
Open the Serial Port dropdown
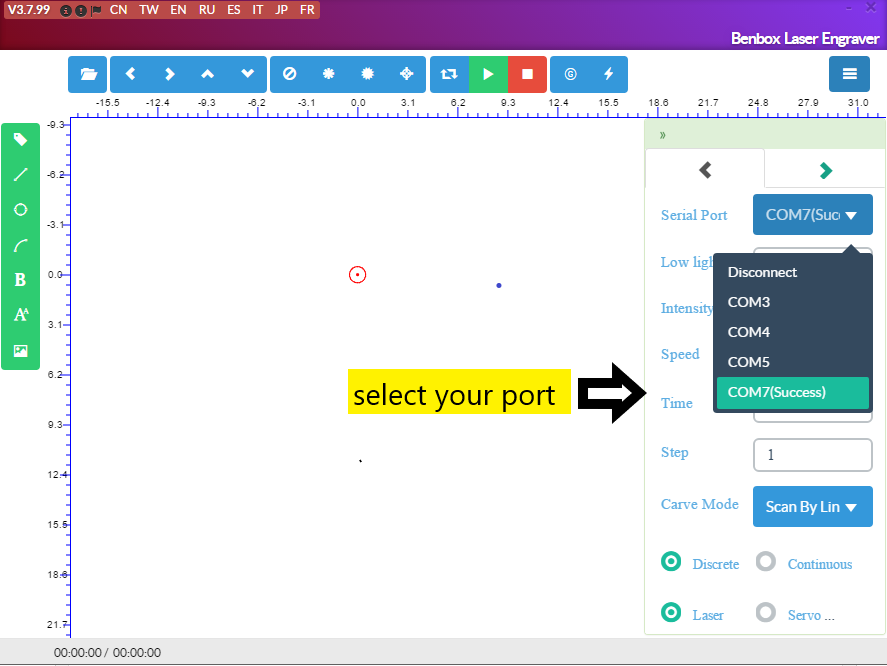pos(812,214)
